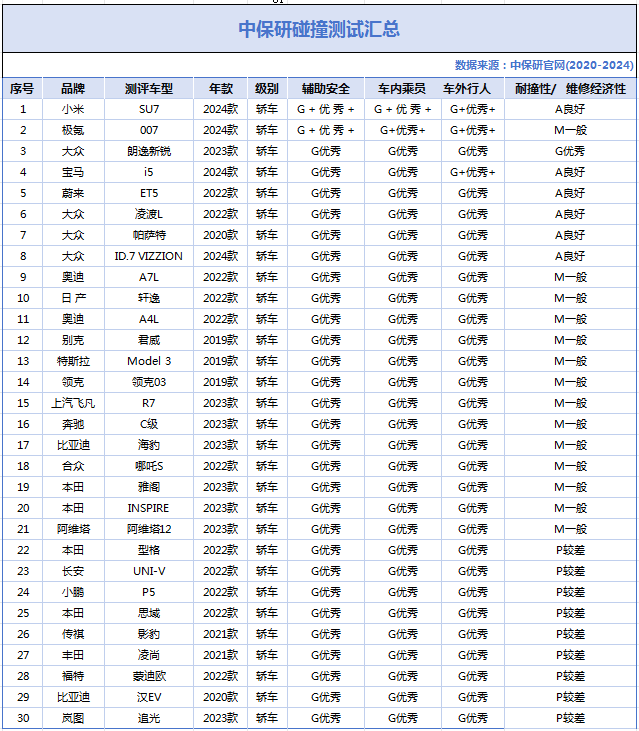
Task: Click the 测评车型 column header
Action: coord(149,88)
